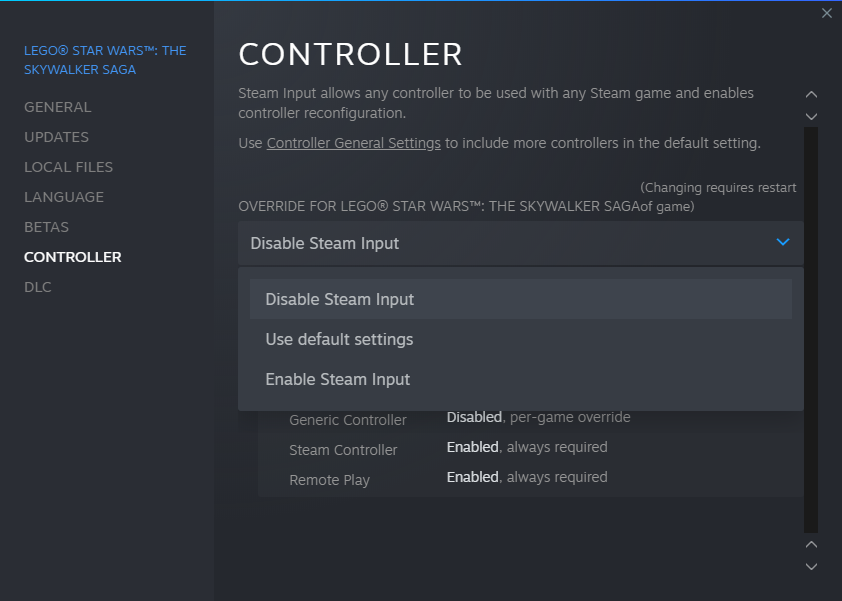Click the lower scroll-down arrow icon
The image size is (842, 601).
point(811,566)
